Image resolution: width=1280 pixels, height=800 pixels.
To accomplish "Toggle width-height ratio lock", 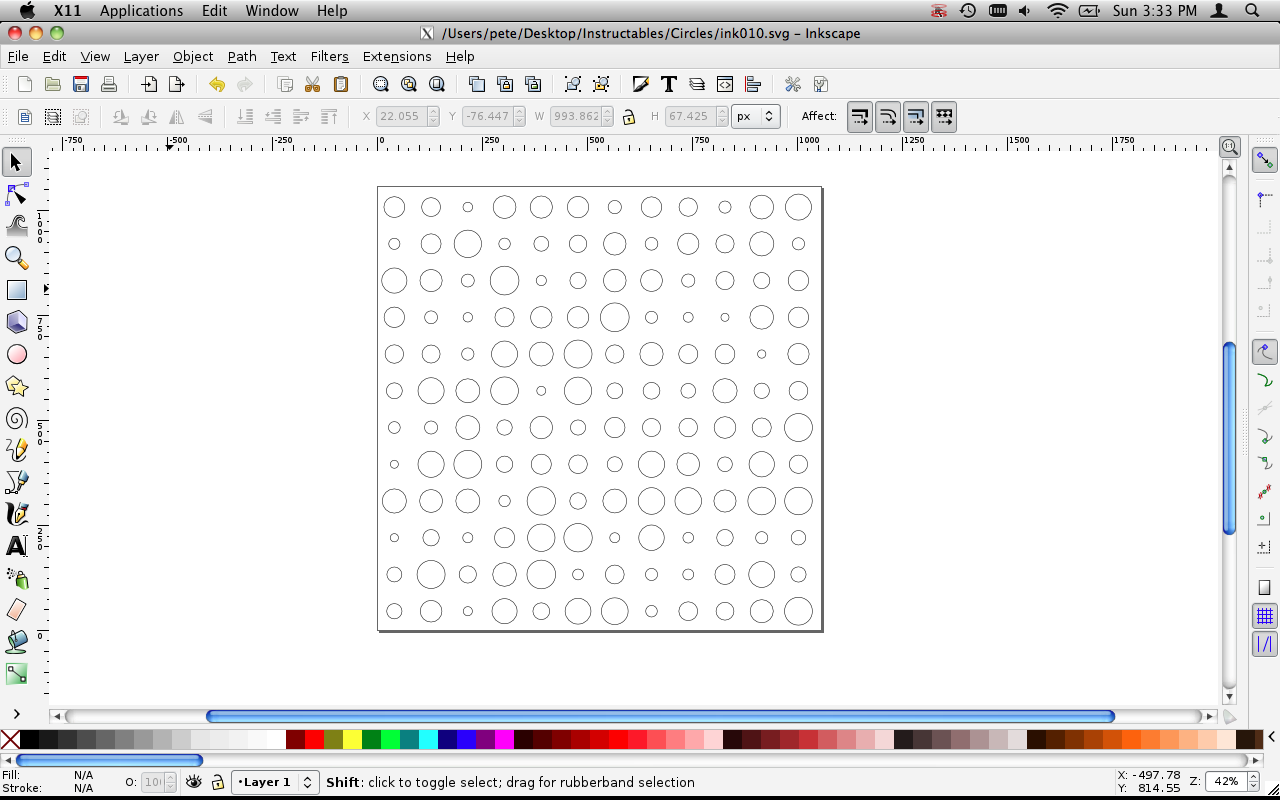I will (x=629, y=117).
